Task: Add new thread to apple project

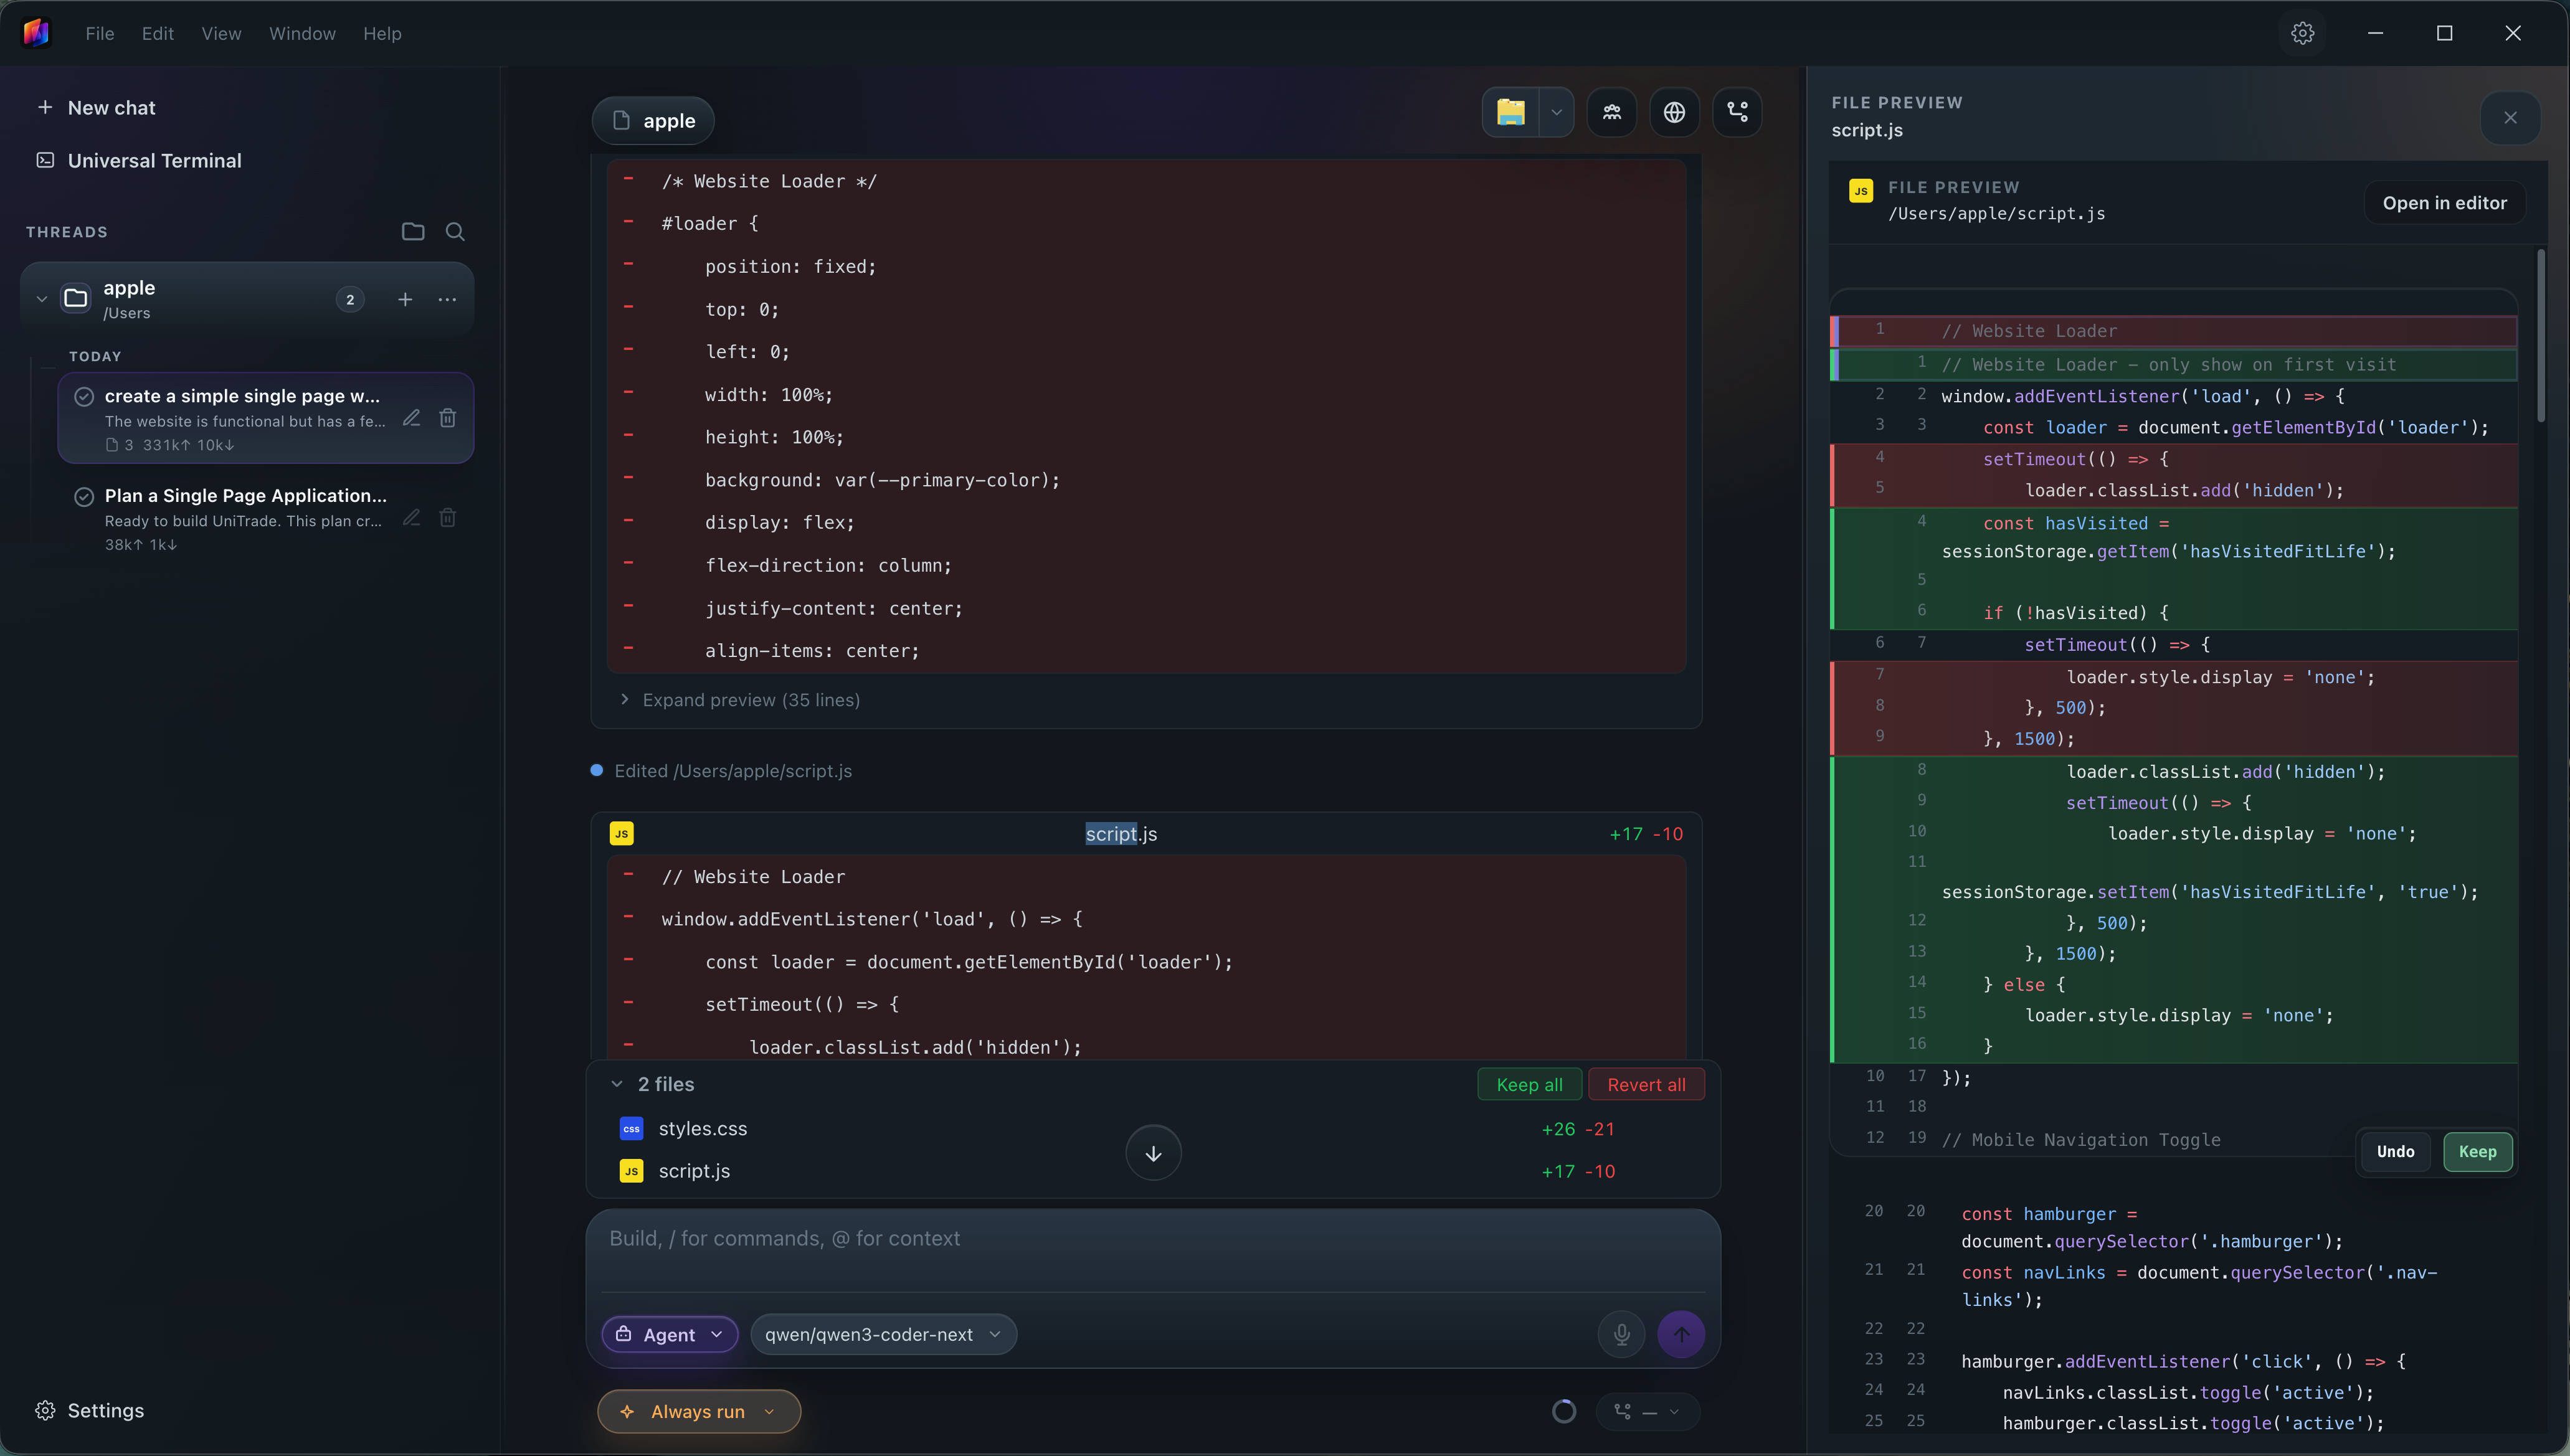Action: (405, 299)
